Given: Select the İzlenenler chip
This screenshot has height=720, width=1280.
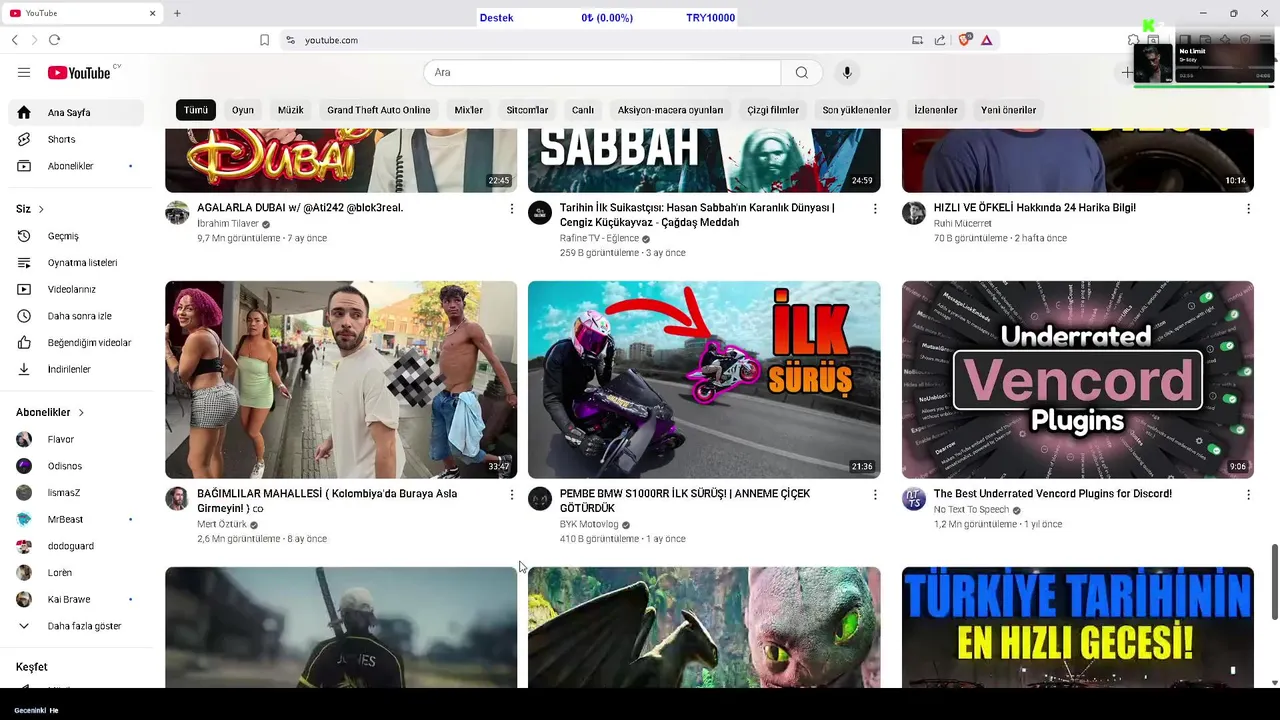Looking at the screenshot, I should [936, 110].
